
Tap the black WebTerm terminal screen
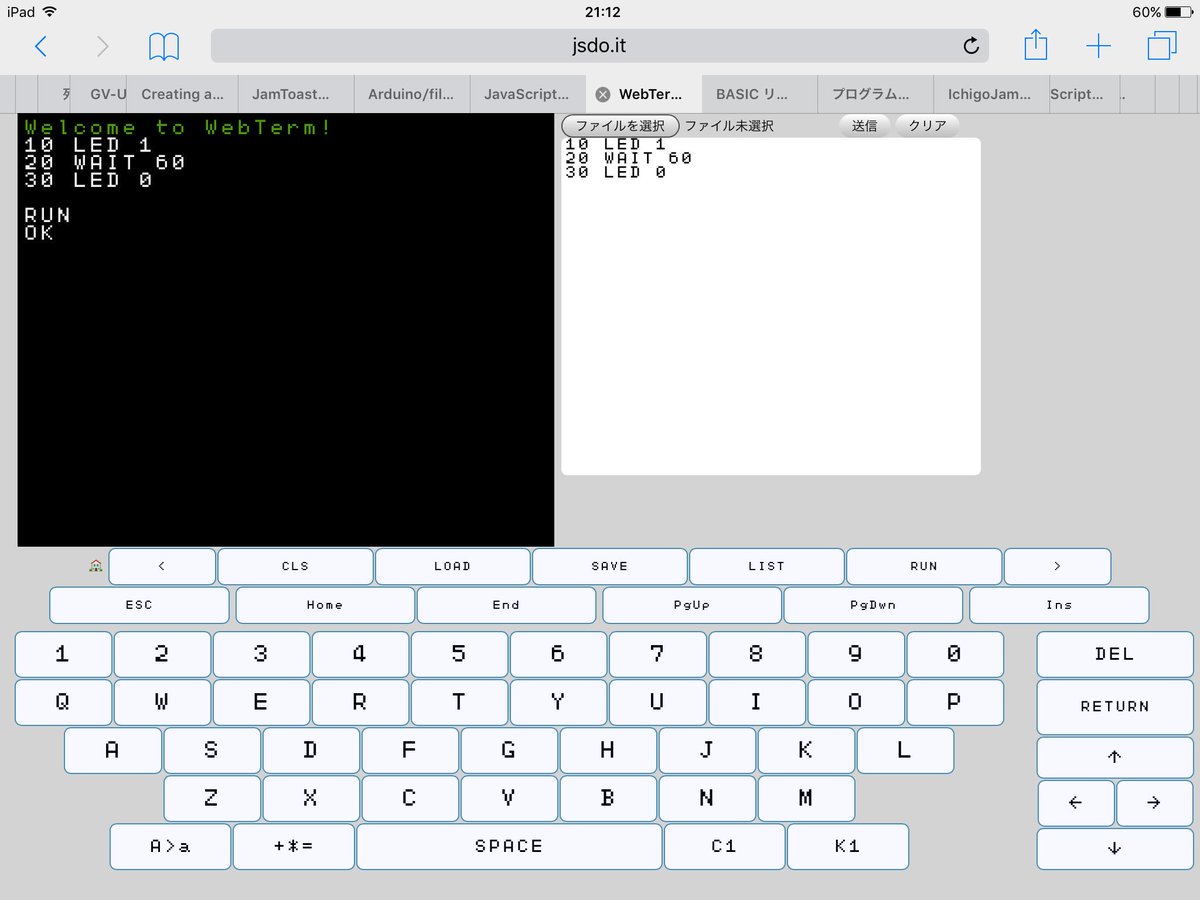click(x=286, y=330)
